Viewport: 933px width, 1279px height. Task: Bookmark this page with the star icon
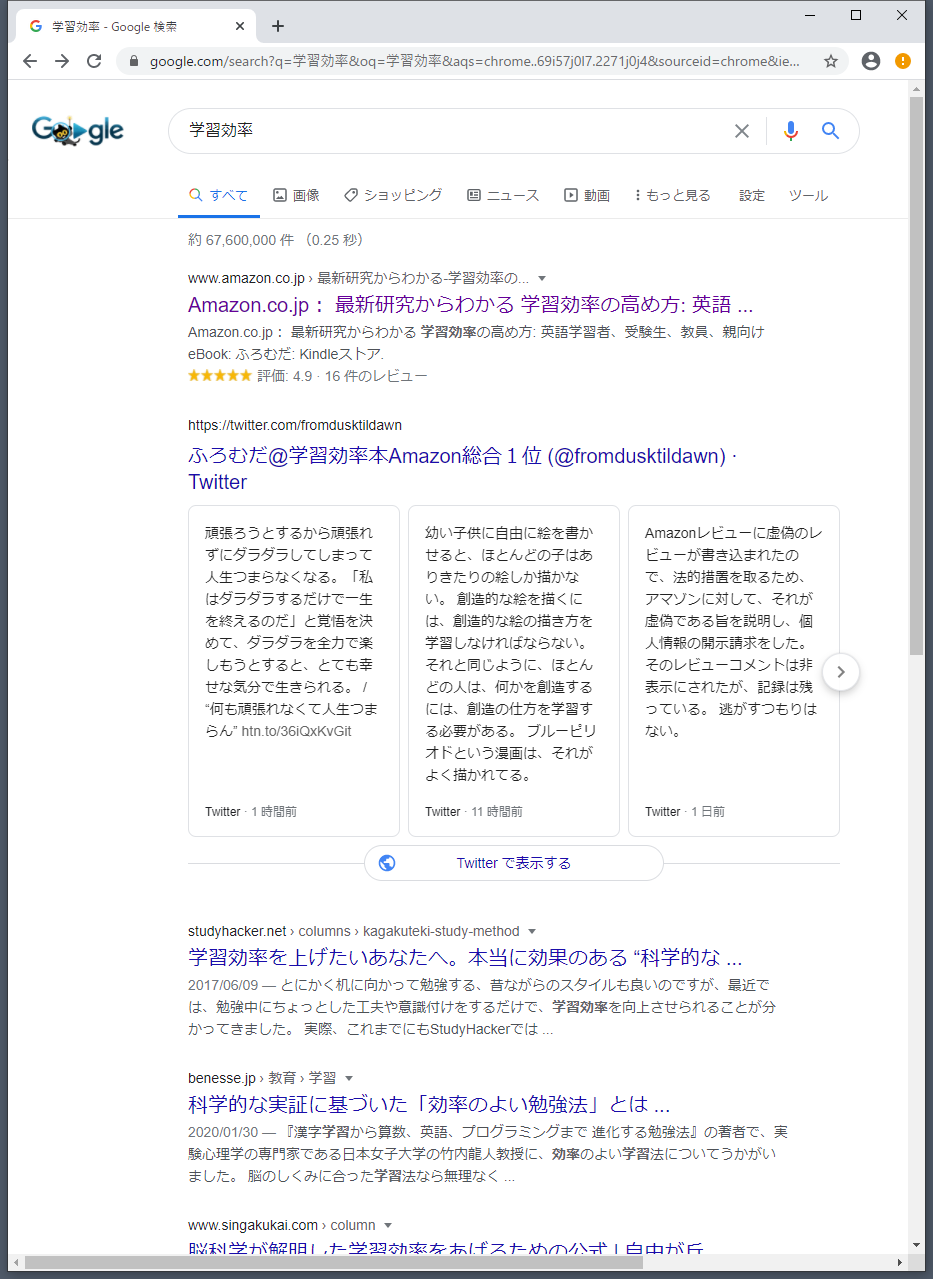point(831,61)
